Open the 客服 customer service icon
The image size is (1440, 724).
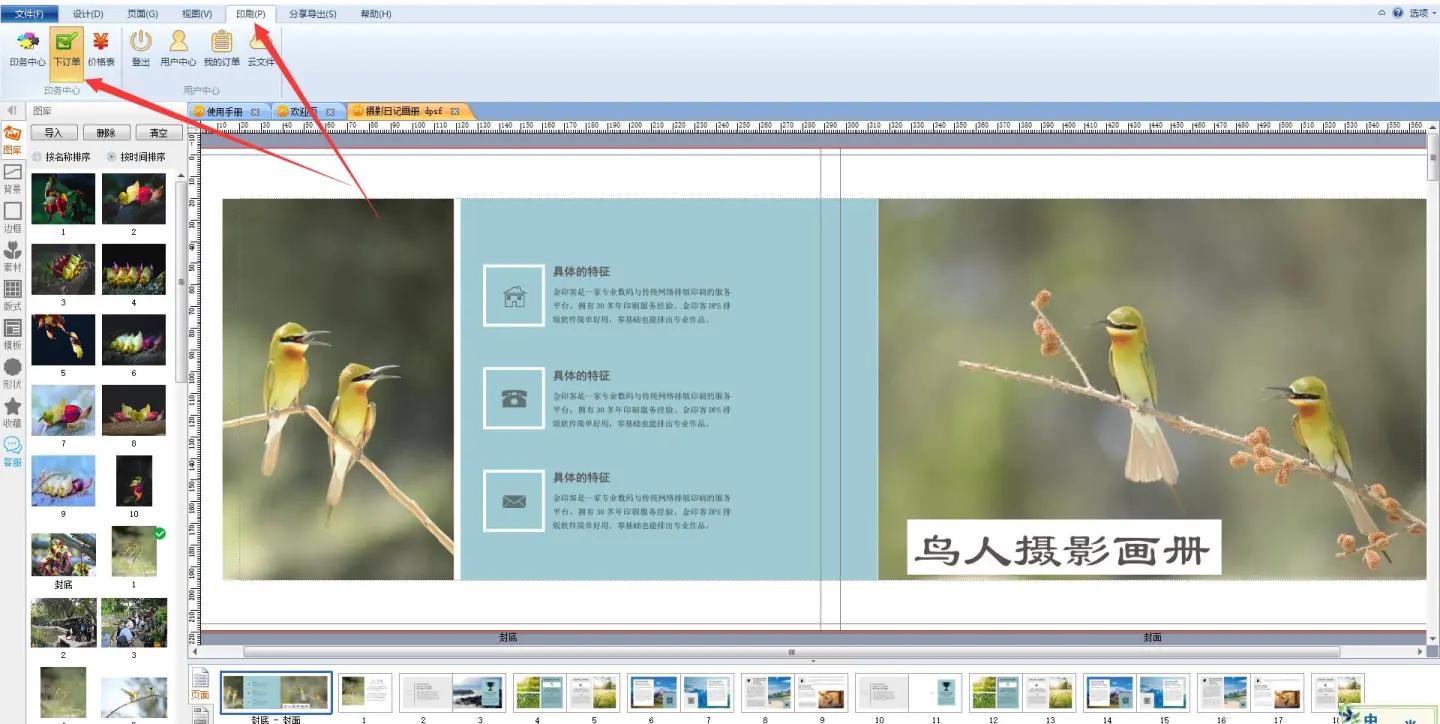pyautogui.click(x=13, y=452)
